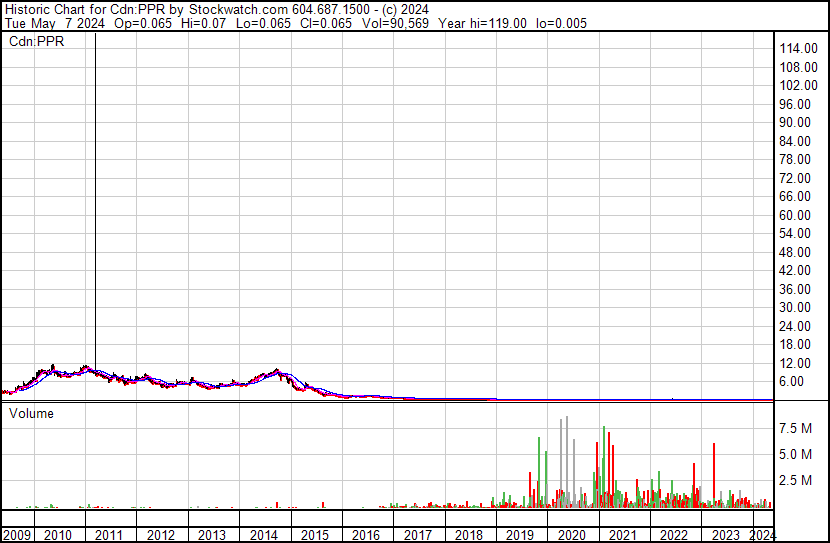Click the 'Vol=90,569' volume value

(x=395, y=23)
